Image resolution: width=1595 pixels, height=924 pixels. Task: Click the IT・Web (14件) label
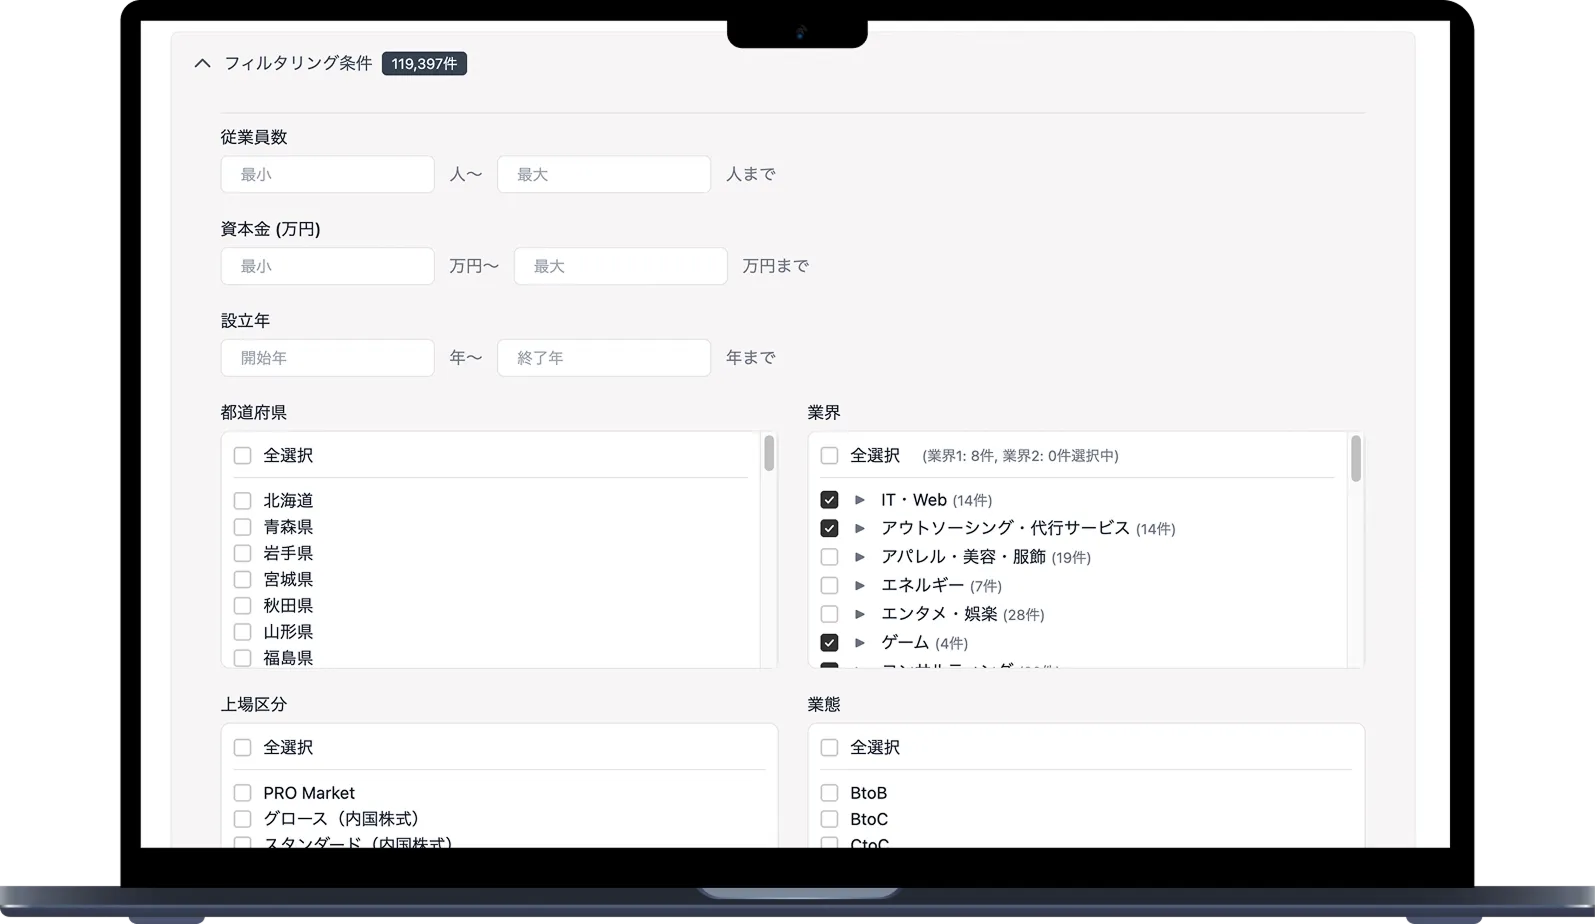click(x=937, y=500)
